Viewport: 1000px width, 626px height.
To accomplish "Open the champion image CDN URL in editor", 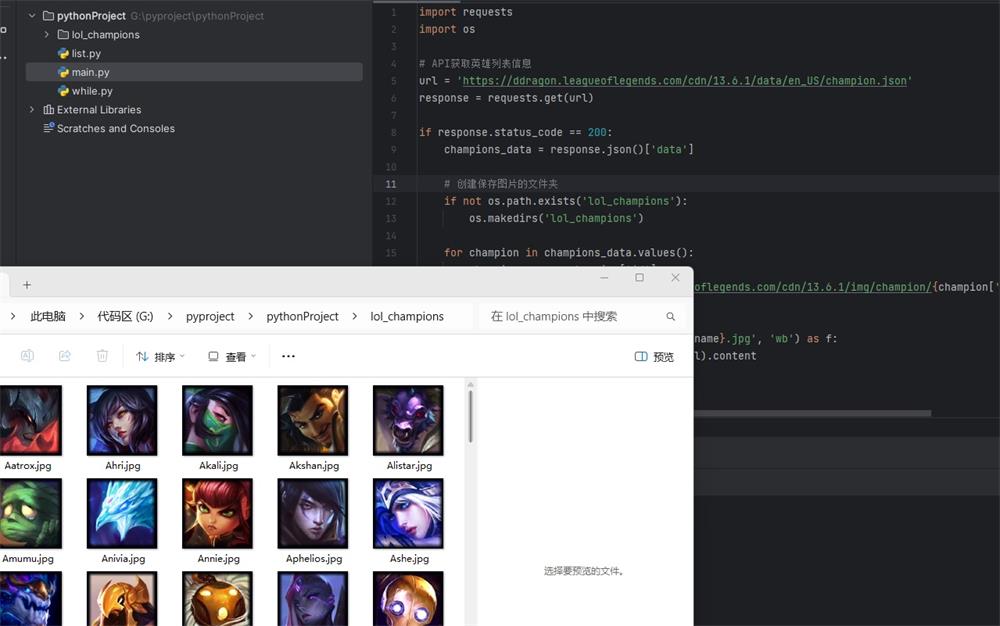I will click(x=813, y=287).
